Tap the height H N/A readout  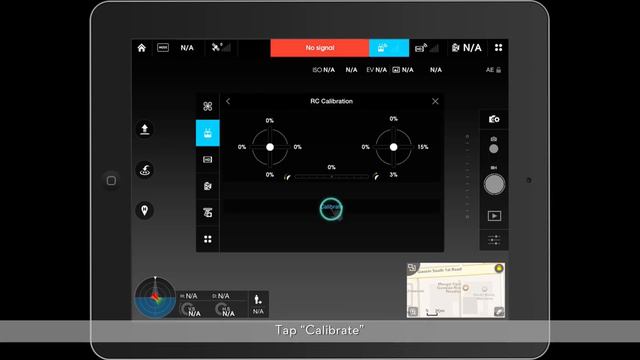click(x=189, y=296)
